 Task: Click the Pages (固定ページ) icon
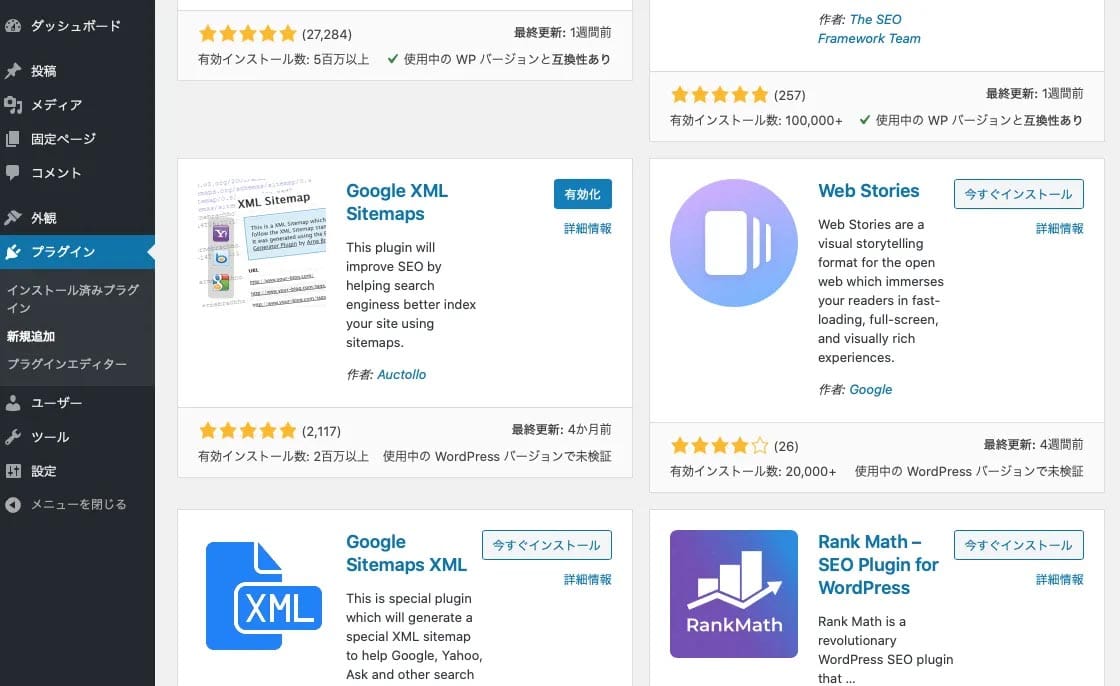point(13,139)
